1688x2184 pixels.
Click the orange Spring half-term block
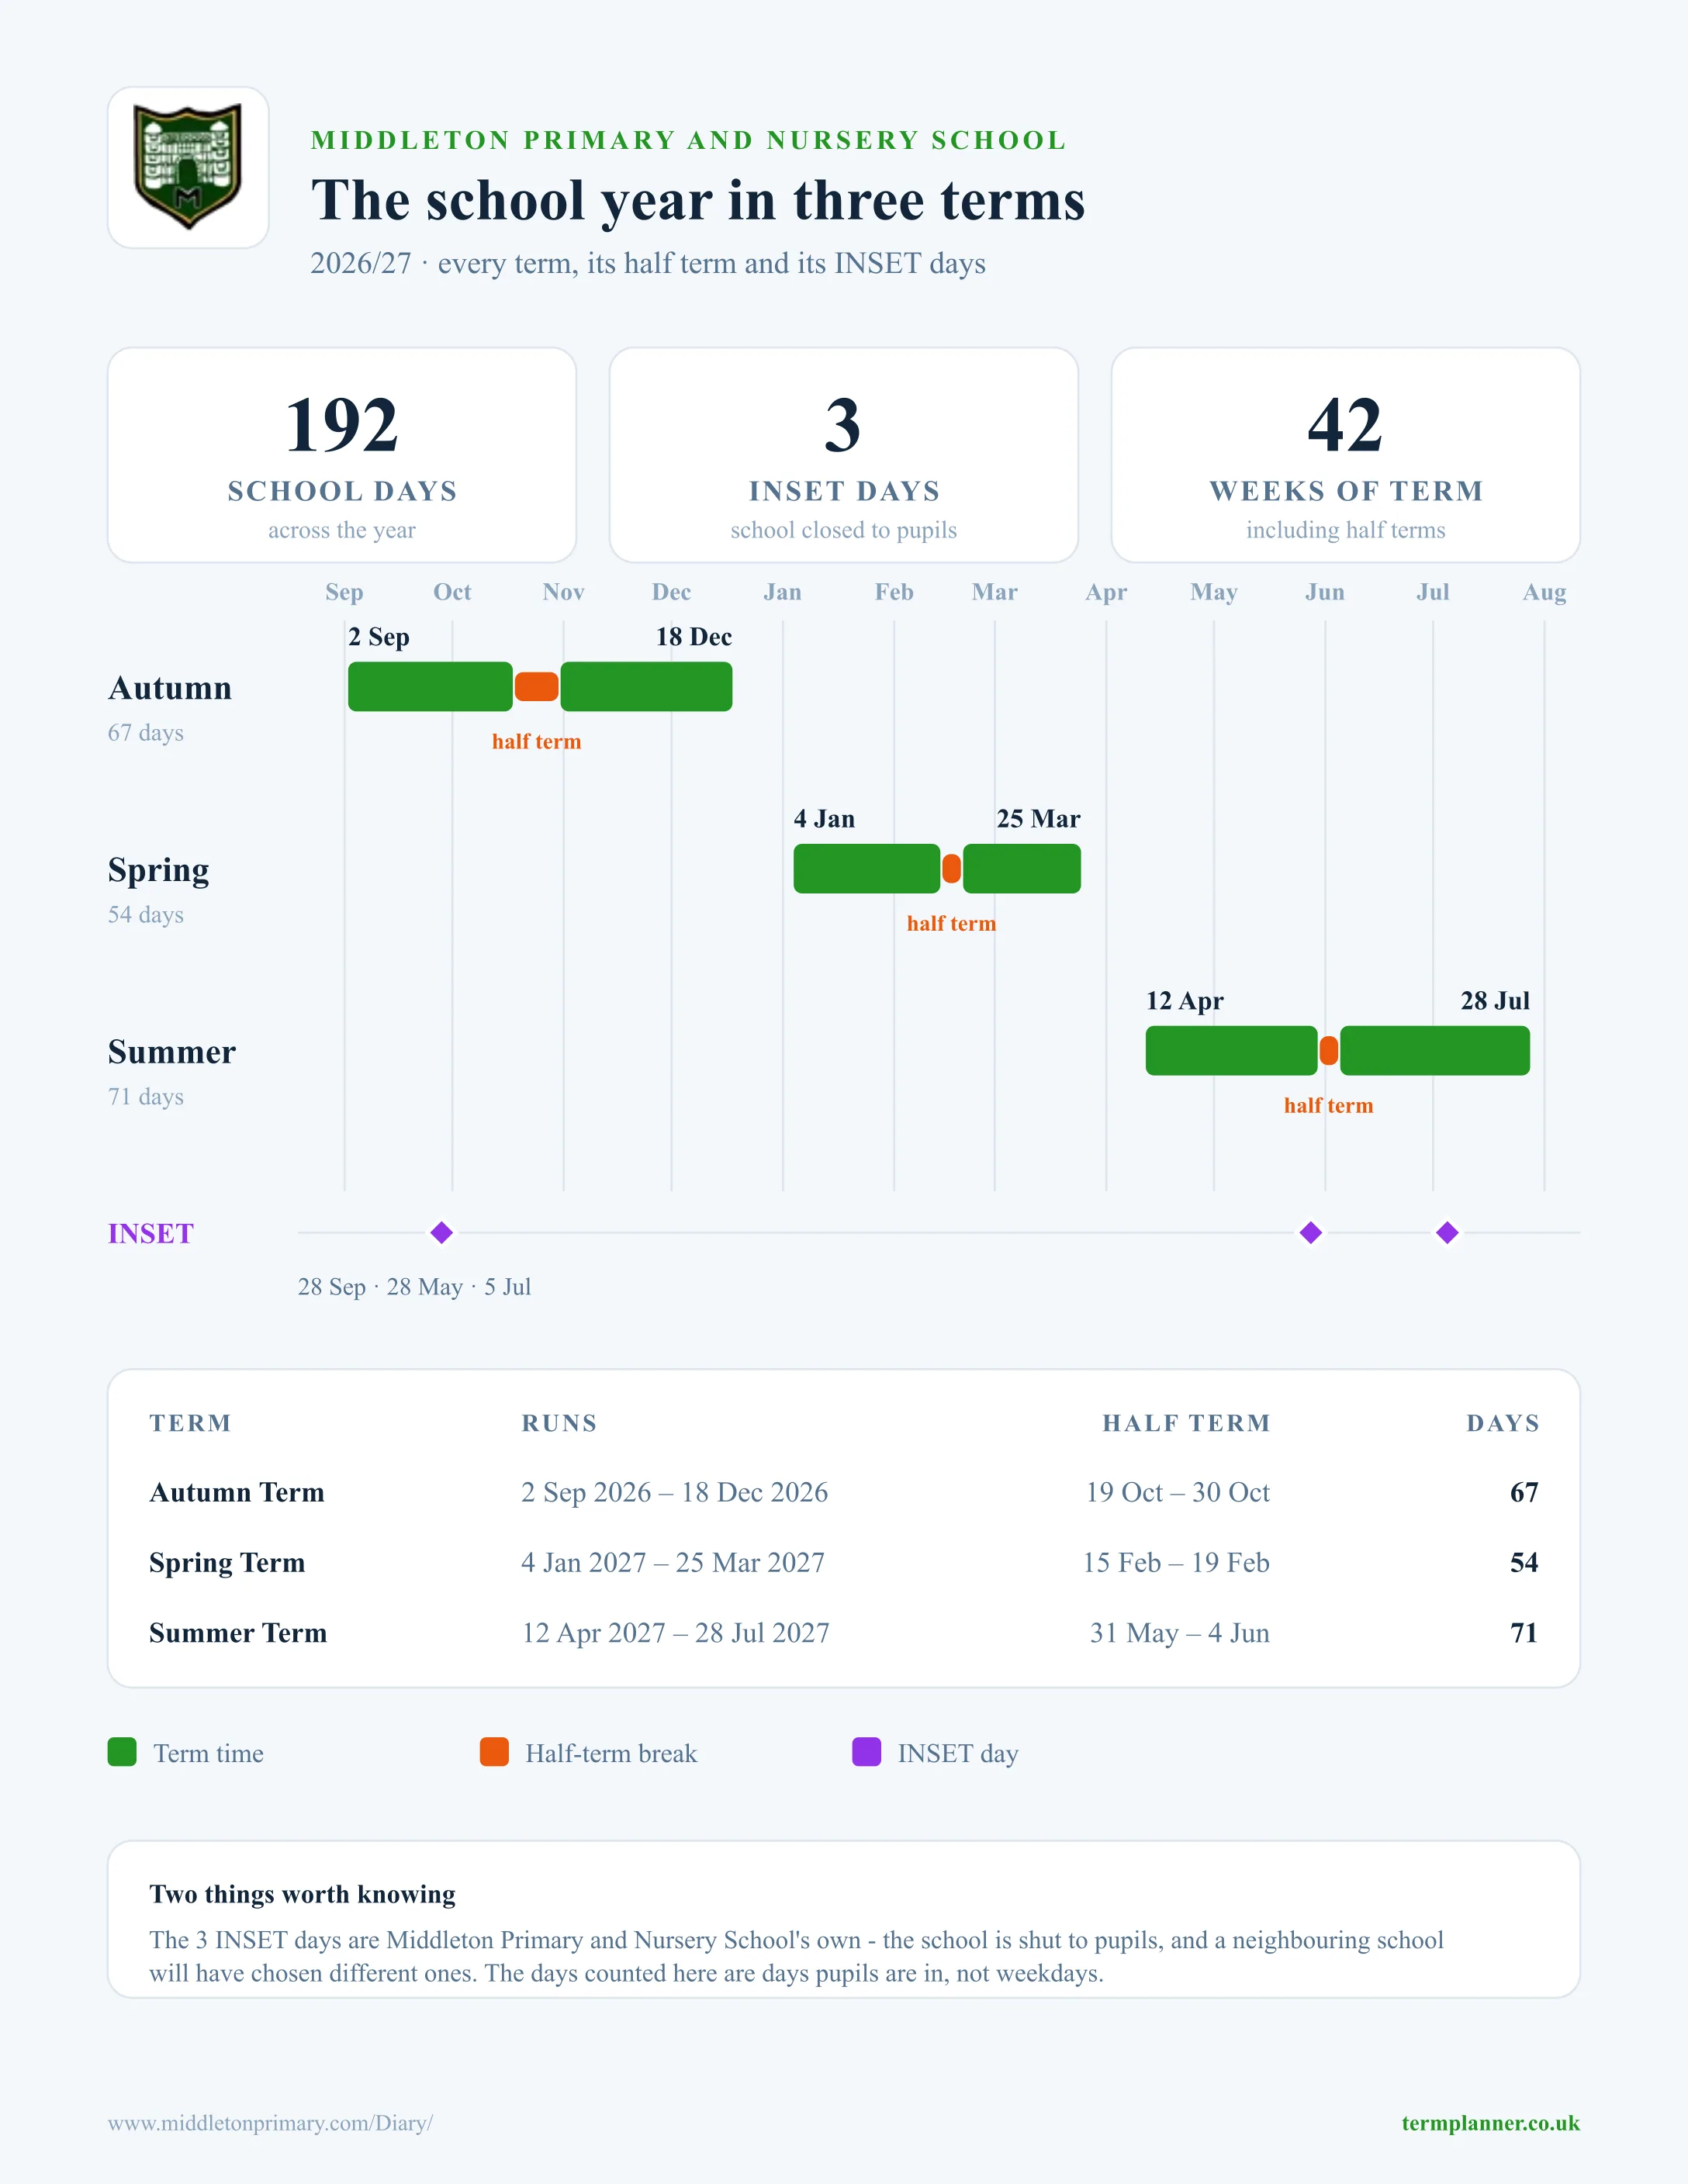click(952, 868)
